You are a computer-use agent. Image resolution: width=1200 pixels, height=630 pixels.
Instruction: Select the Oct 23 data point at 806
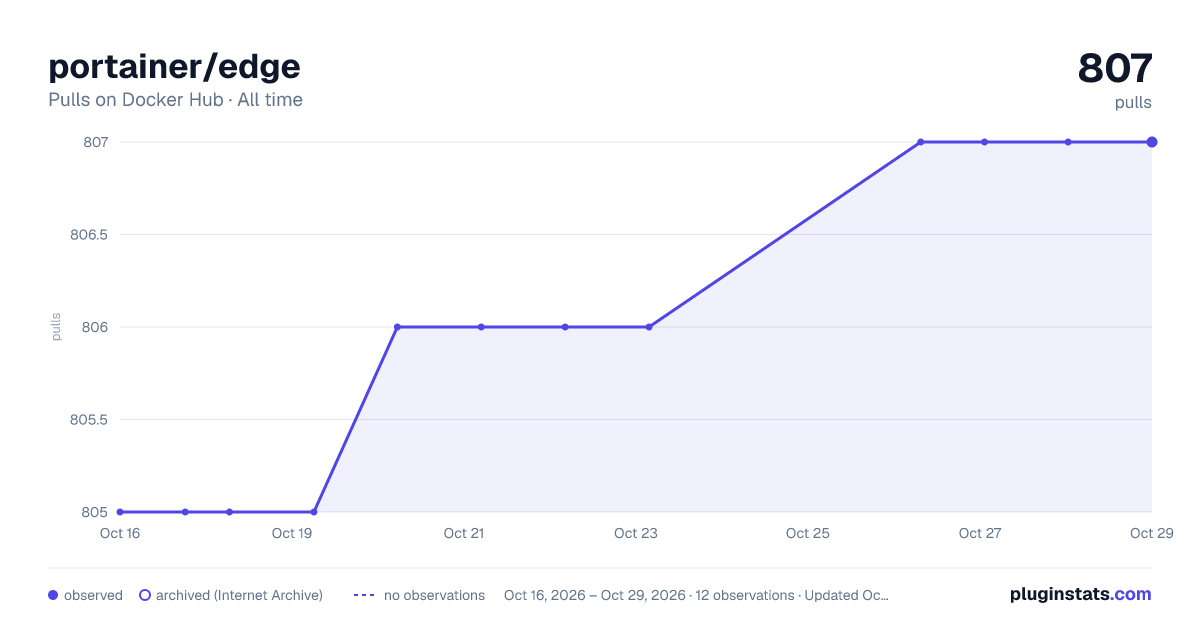point(649,327)
